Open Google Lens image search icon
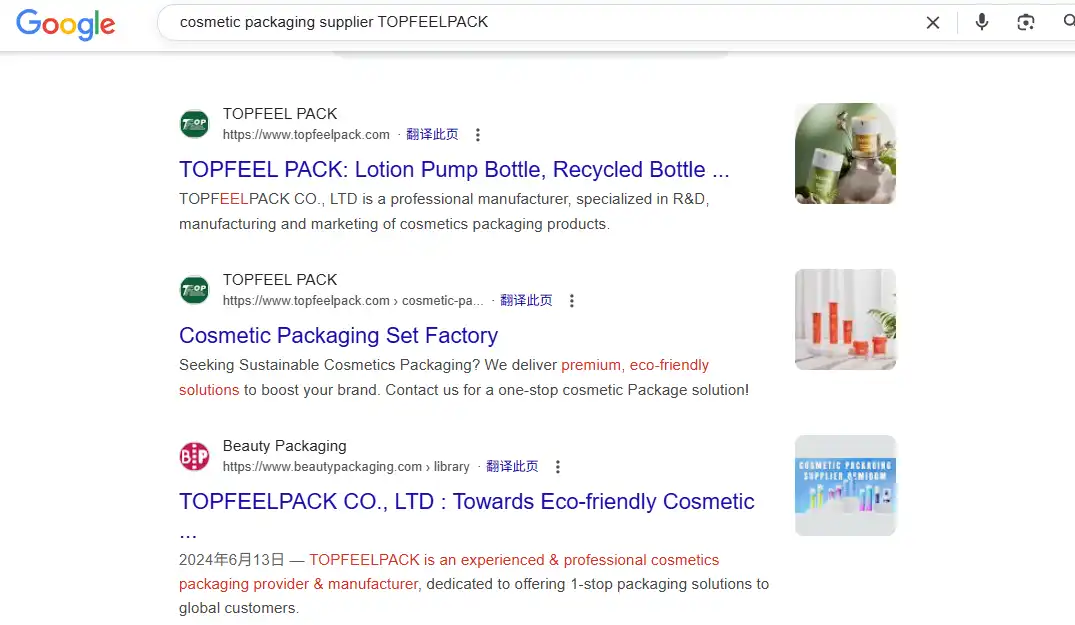This screenshot has height=625, width=1075. (x=1026, y=22)
